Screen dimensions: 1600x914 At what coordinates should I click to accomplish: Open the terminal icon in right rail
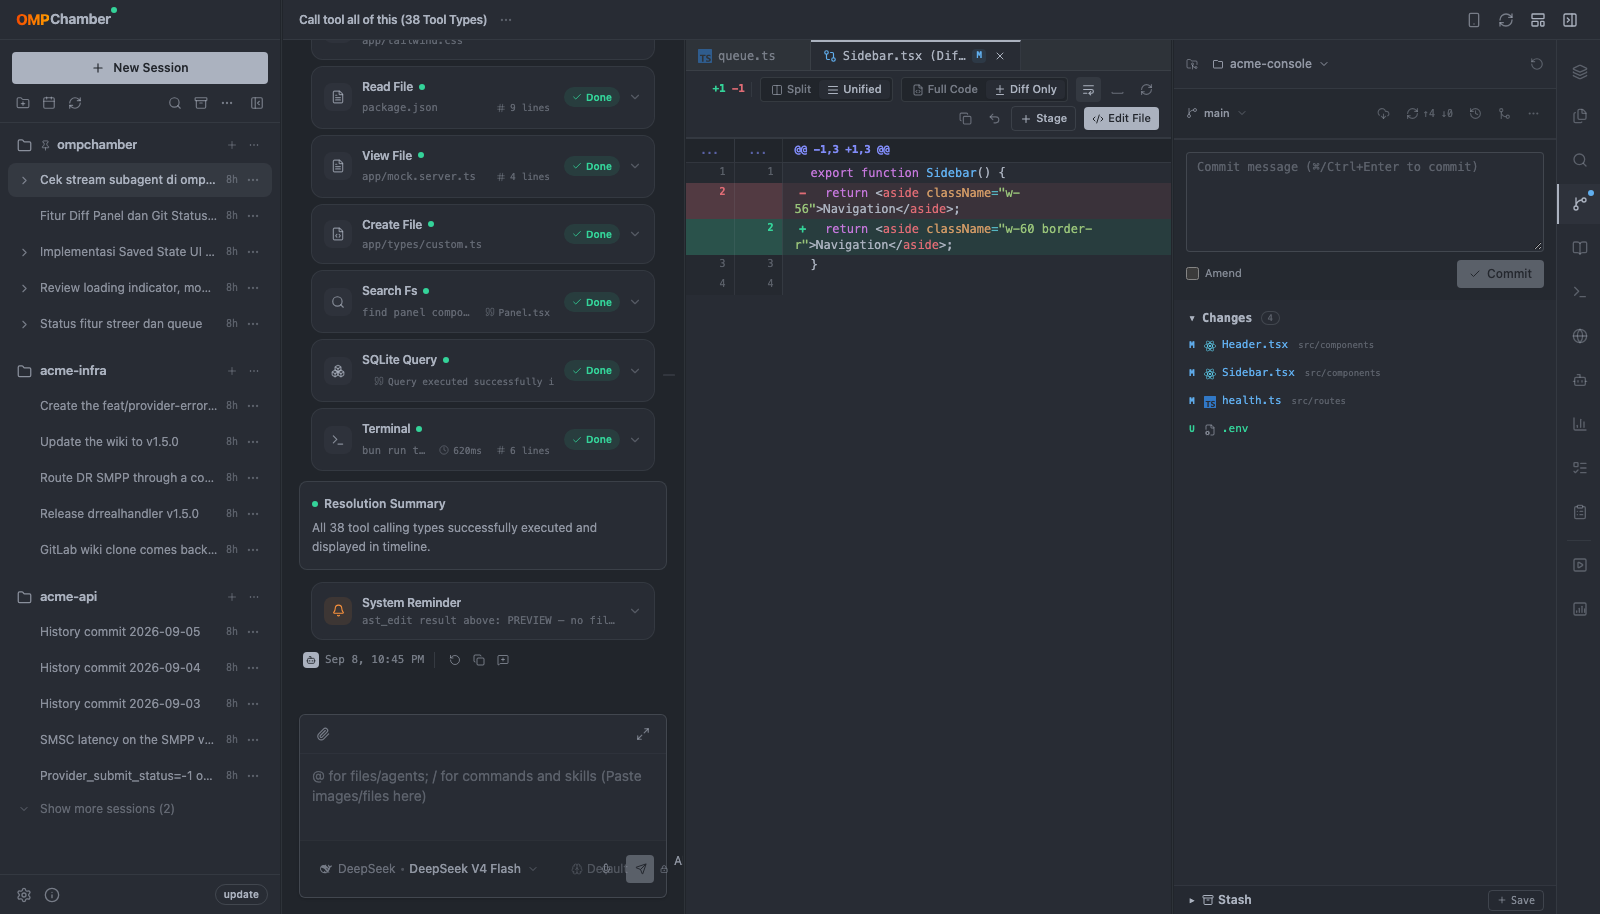click(x=1580, y=292)
